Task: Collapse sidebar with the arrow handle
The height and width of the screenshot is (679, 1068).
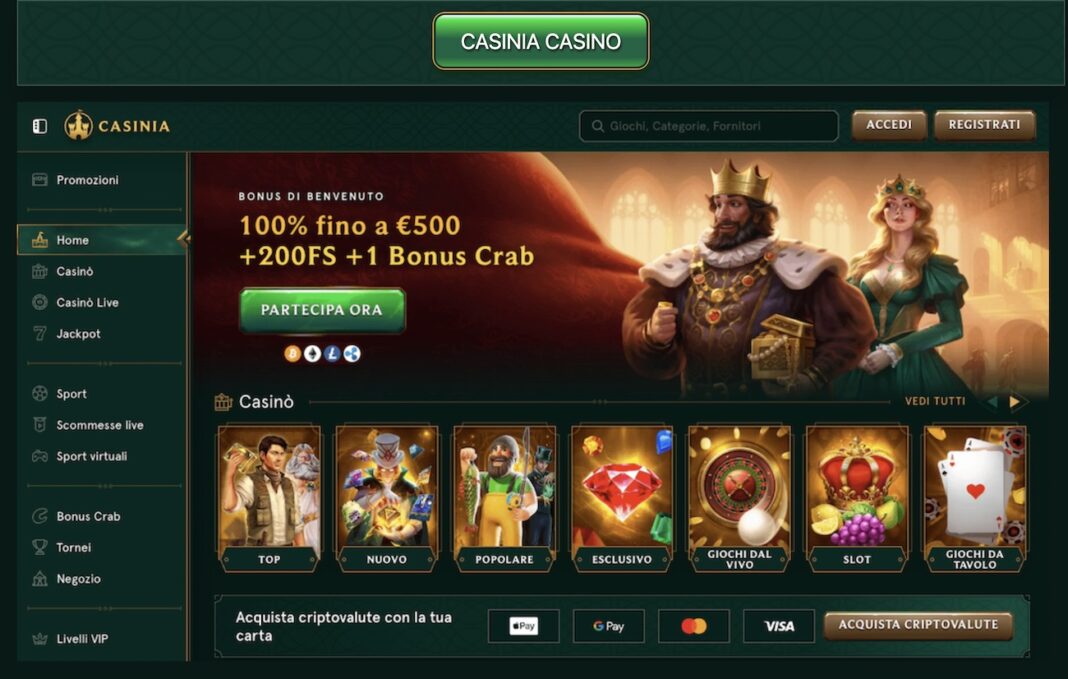Action: [184, 238]
